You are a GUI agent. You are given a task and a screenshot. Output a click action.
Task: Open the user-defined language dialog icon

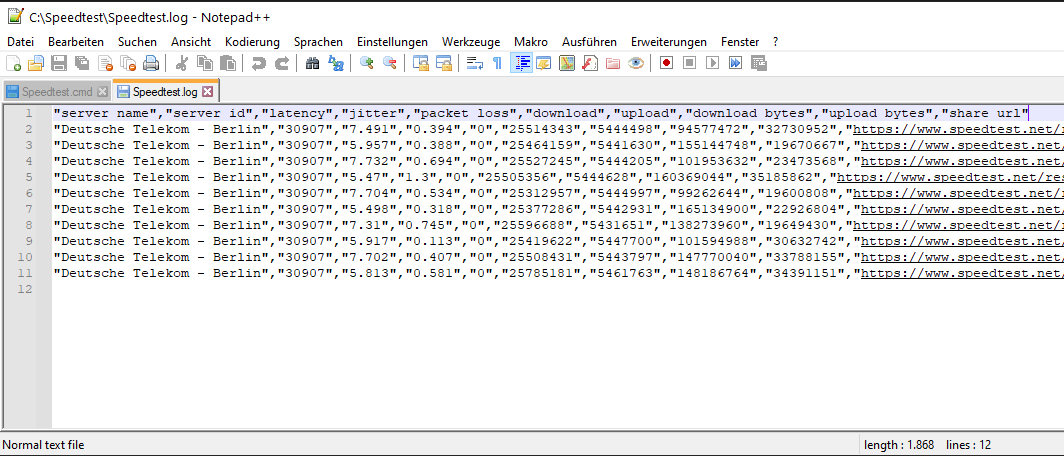[544, 64]
